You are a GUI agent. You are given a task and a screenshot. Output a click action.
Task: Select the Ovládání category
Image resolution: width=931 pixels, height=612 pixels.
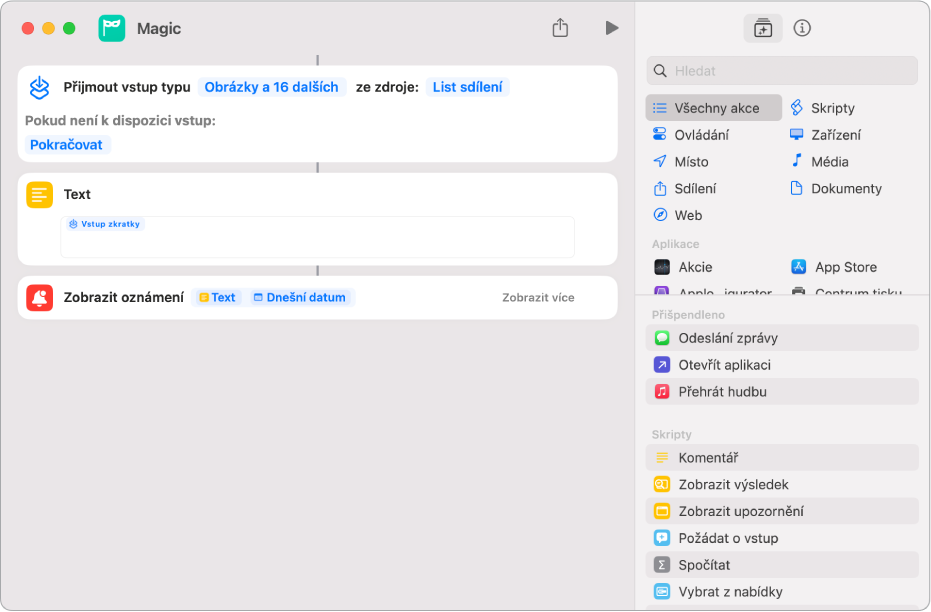(x=691, y=135)
